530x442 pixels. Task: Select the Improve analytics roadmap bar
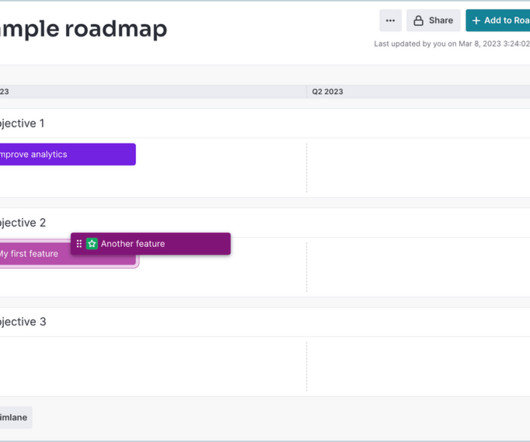click(68, 154)
